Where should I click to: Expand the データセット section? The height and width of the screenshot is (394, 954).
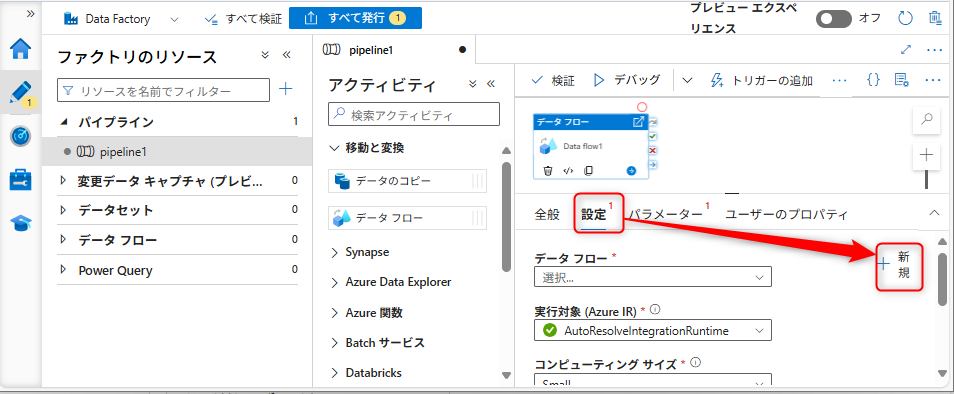tap(64, 210)
